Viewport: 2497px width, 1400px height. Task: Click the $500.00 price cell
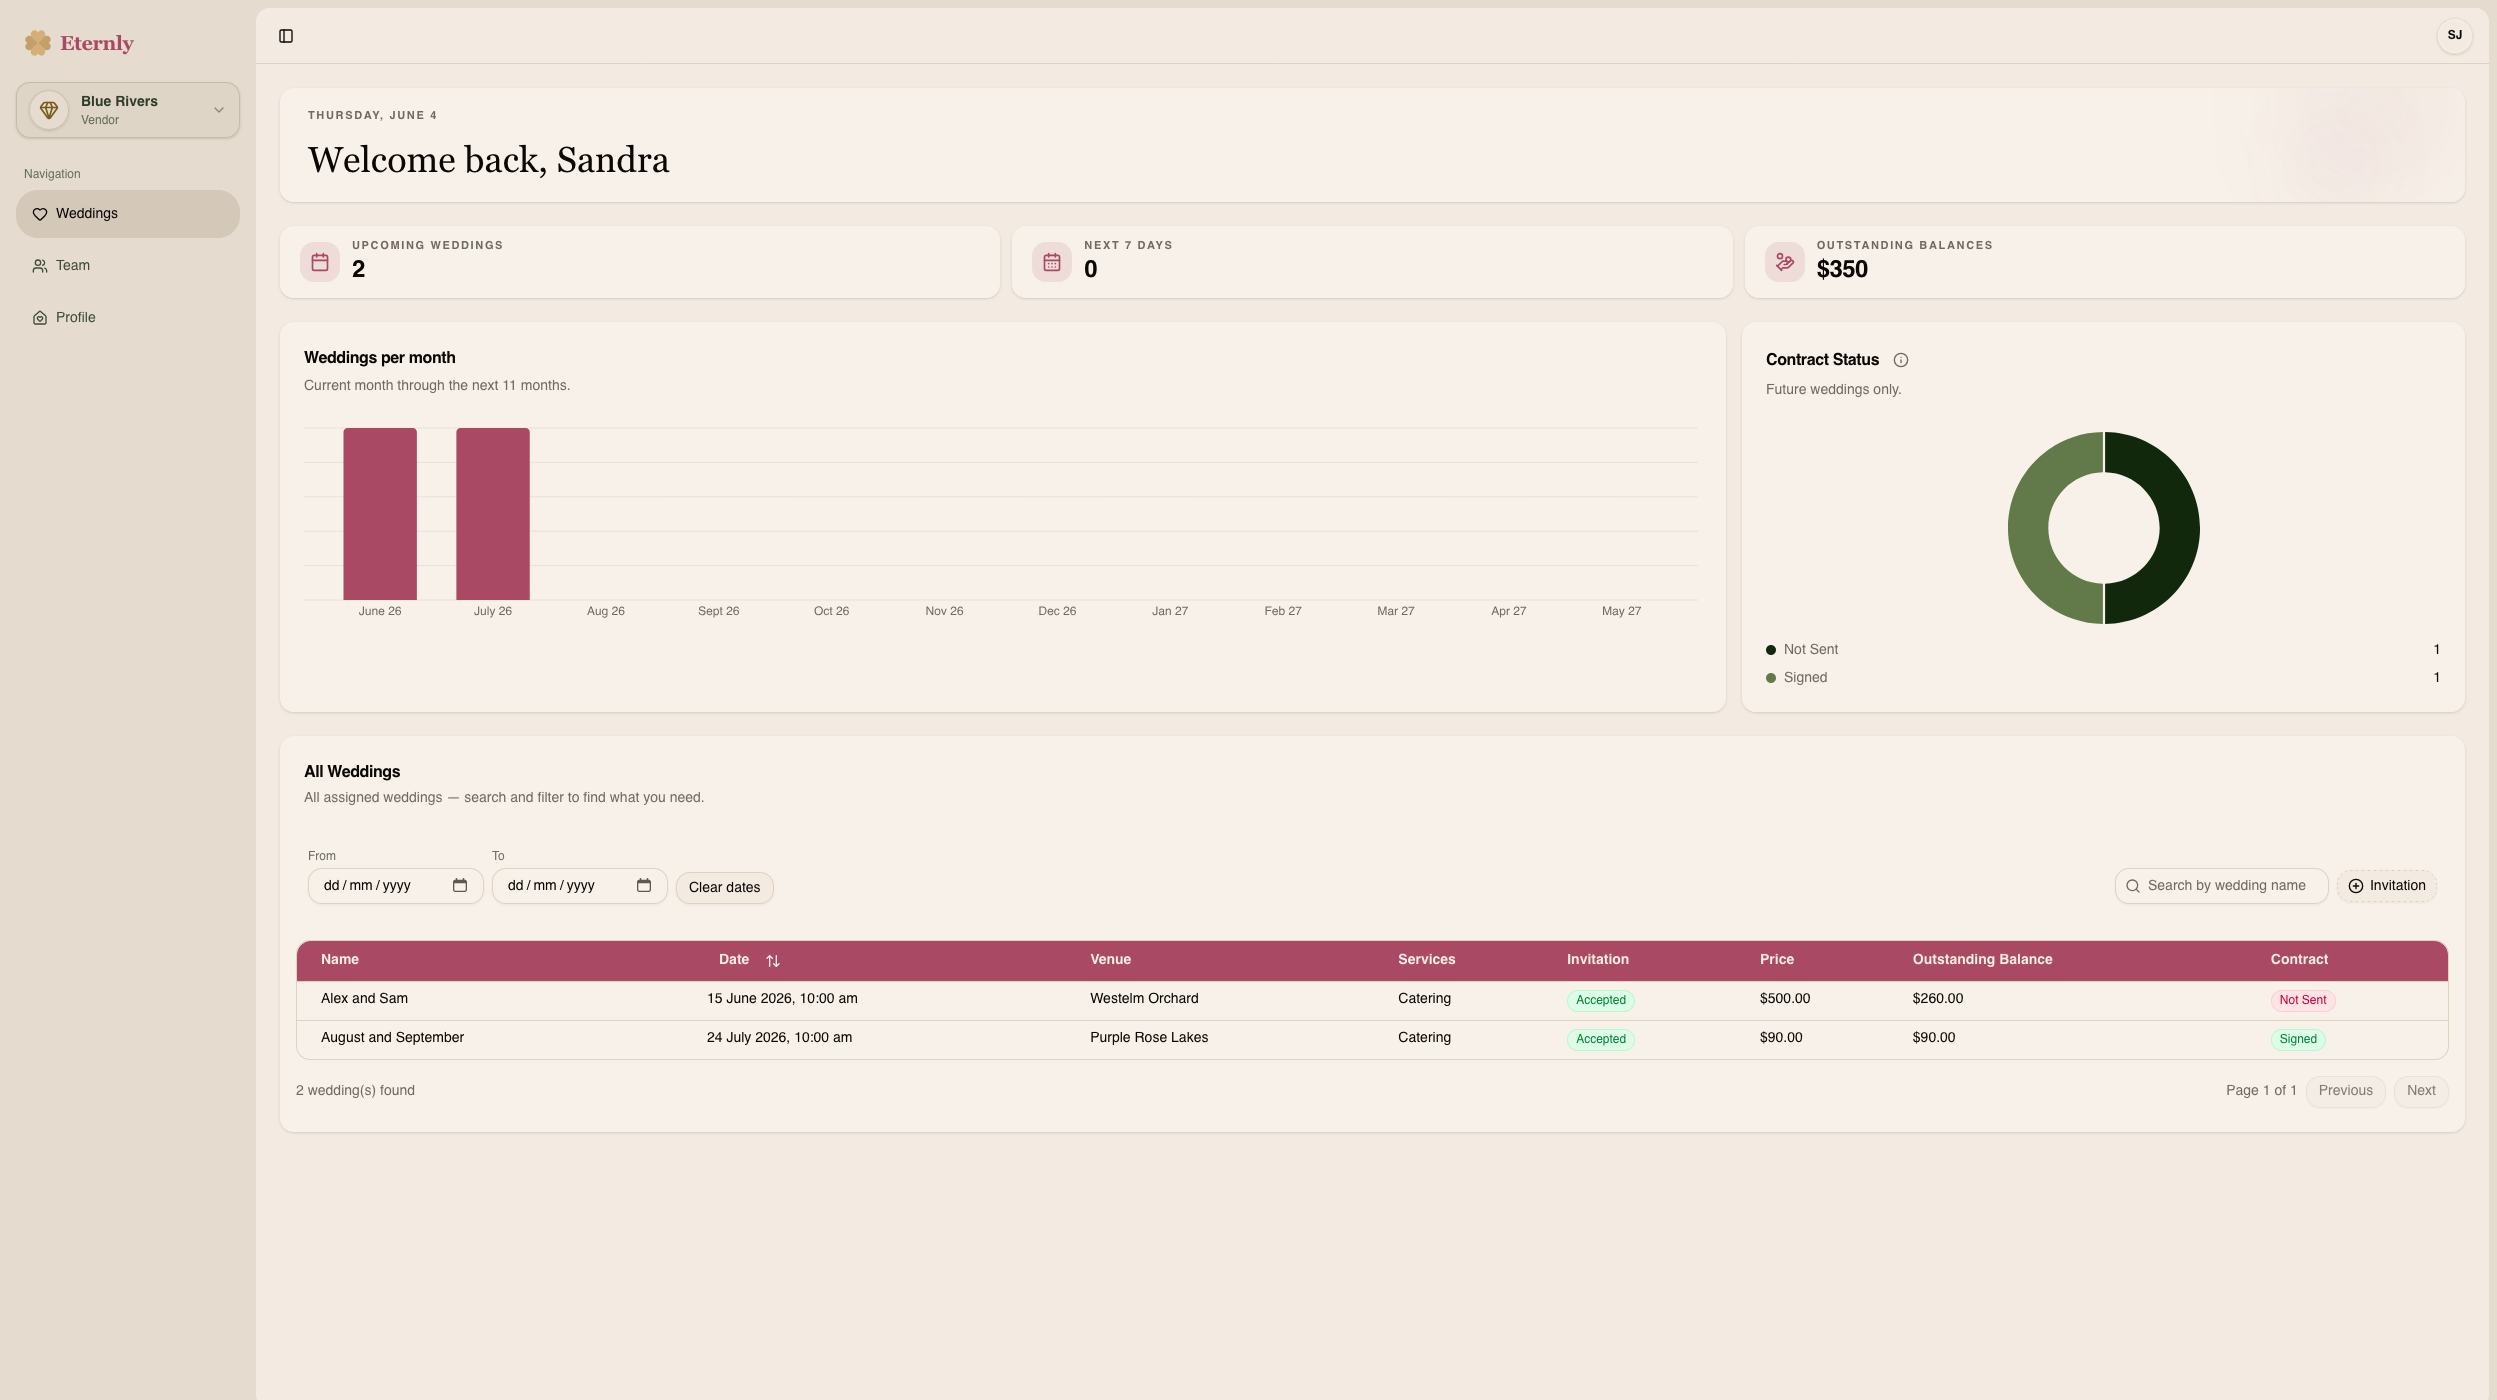(x=1785, y=999)
